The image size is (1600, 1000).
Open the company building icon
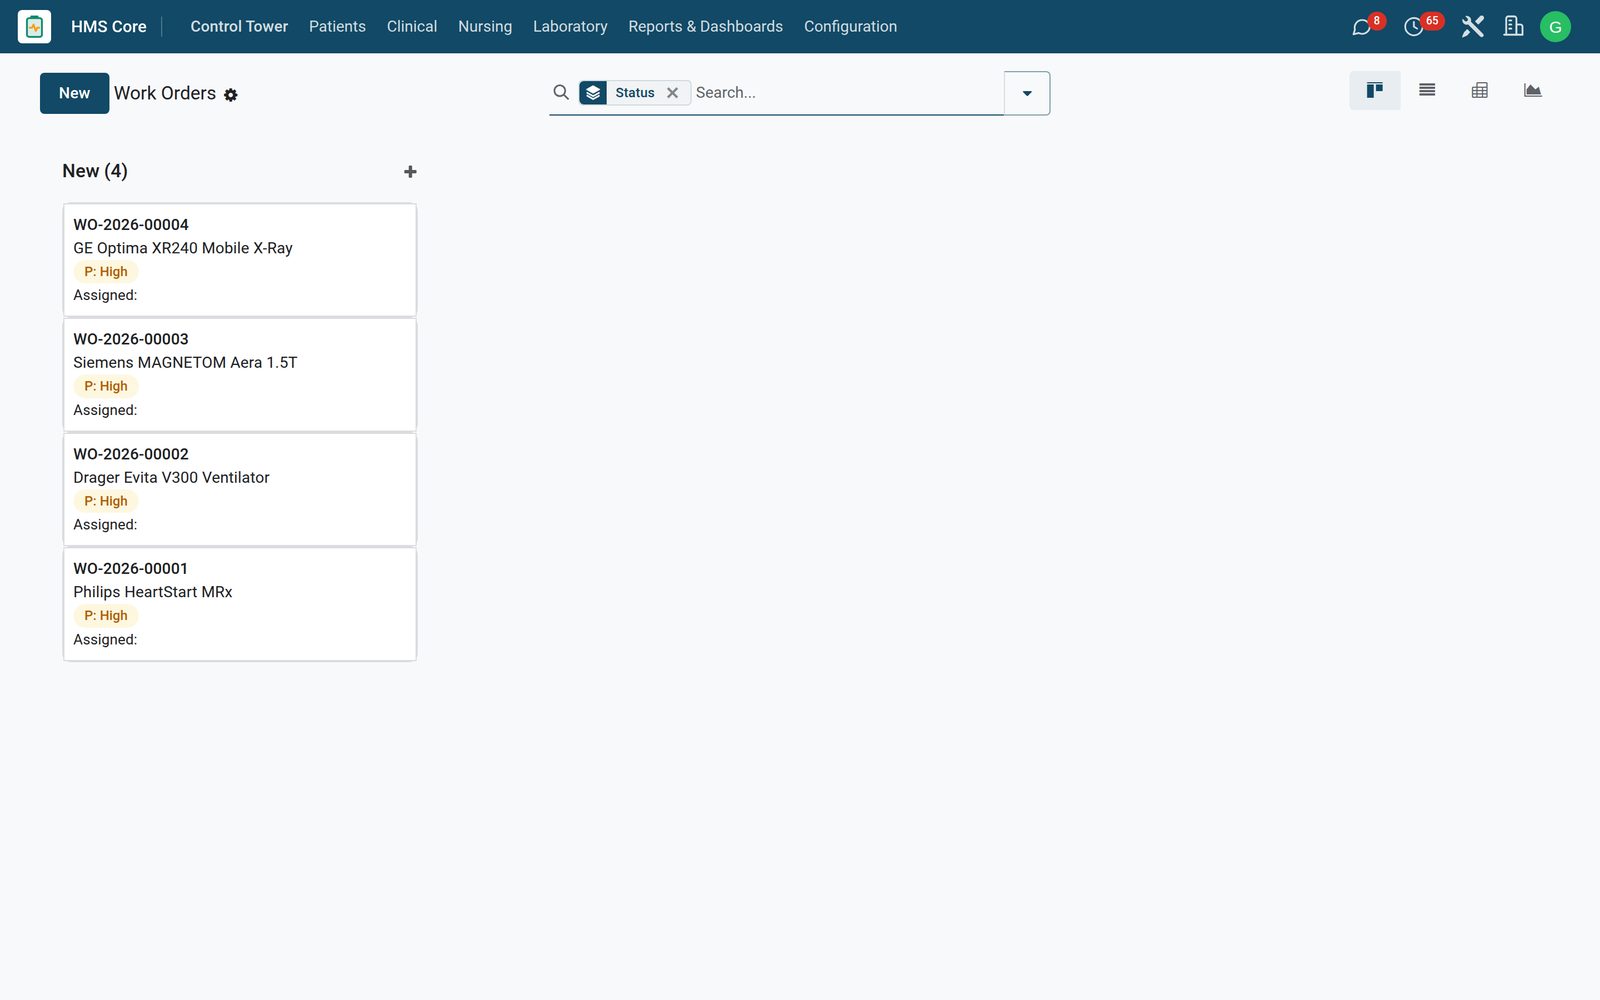(x=1513, y=26)
